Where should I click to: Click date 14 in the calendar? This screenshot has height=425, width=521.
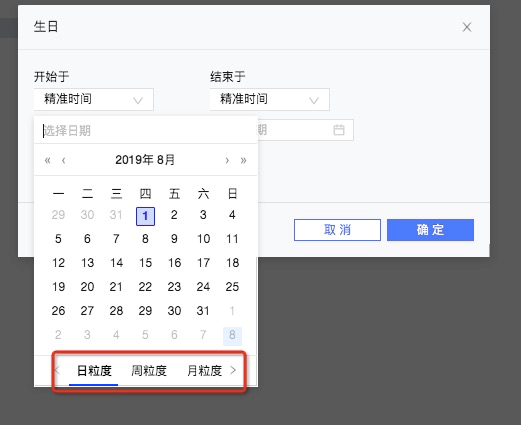(116, 263)
